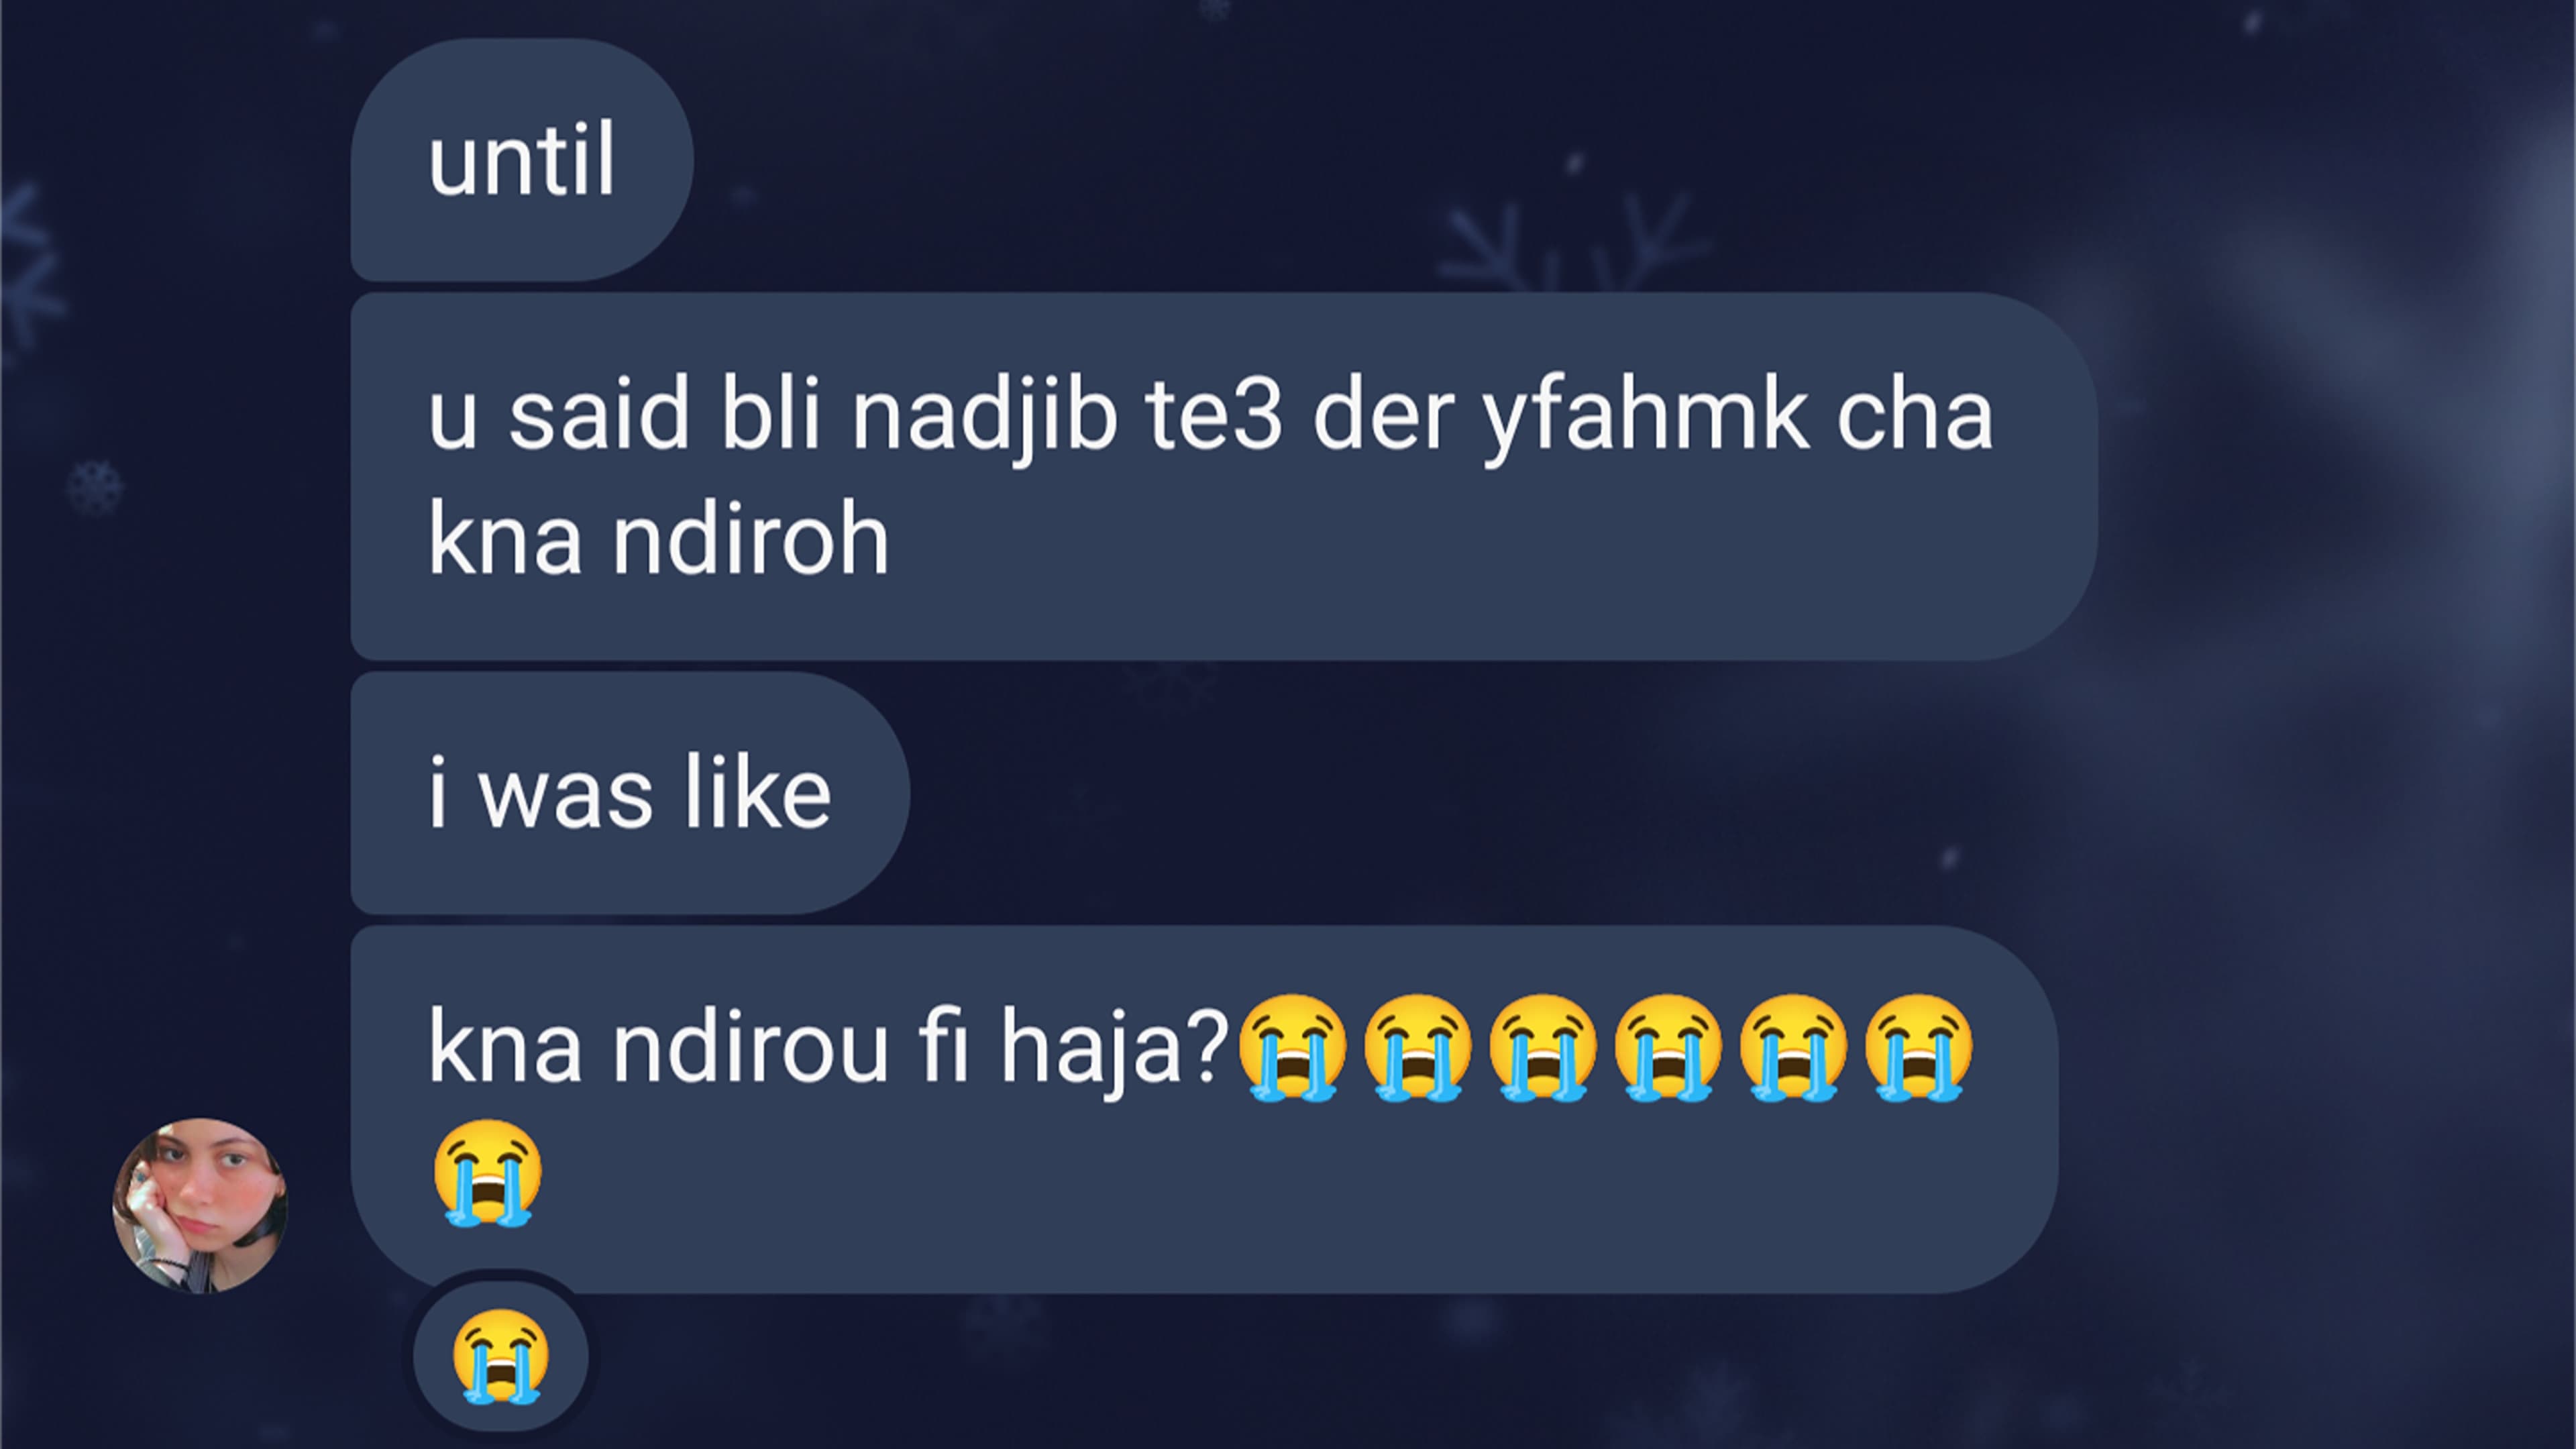This screenshot has width=2576, height=1449.
Task: Select the "i was like" message bubble
Action: tap(630, 793)
